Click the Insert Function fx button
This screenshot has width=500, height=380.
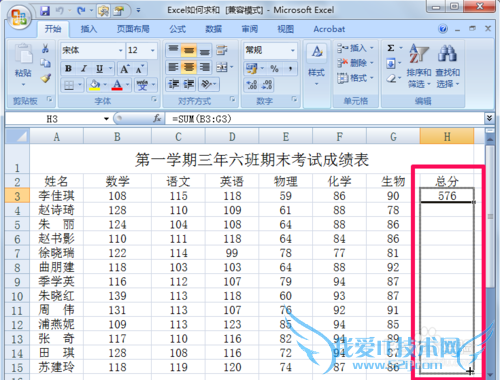click(157, 118)
